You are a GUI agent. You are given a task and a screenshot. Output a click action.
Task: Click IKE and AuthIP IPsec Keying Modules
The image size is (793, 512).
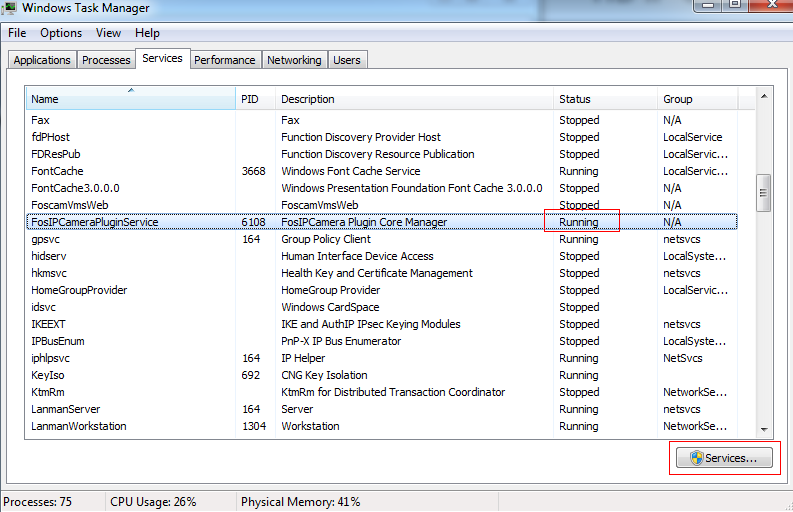click(x=371, y=324)
